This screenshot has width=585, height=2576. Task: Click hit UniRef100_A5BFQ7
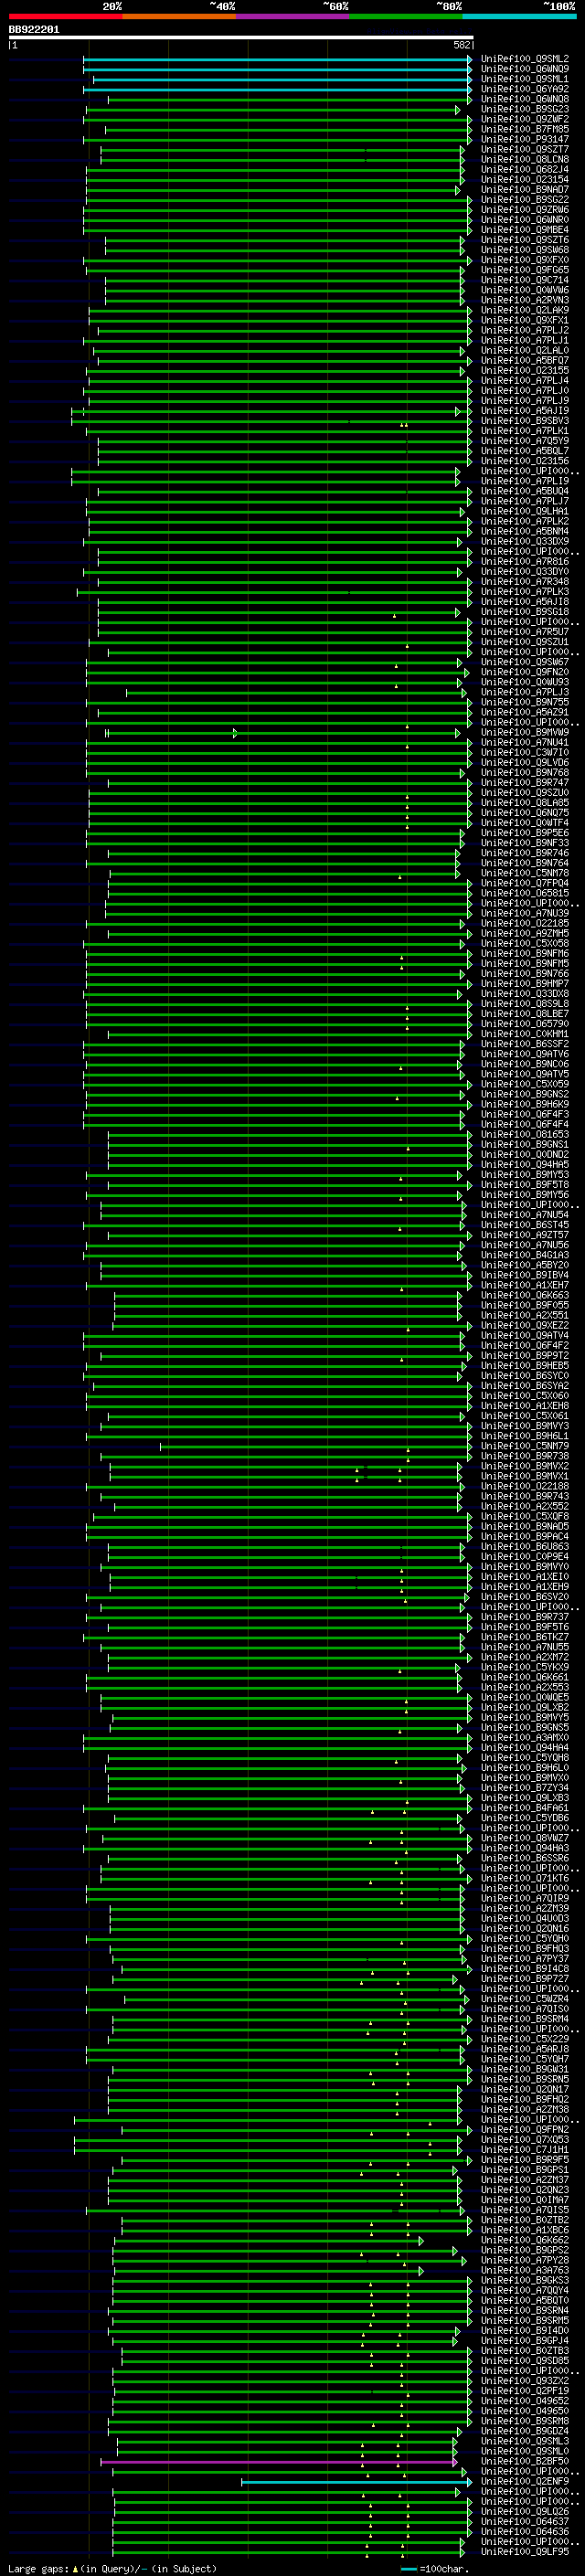pyautogui.click(x=524, y=360)
